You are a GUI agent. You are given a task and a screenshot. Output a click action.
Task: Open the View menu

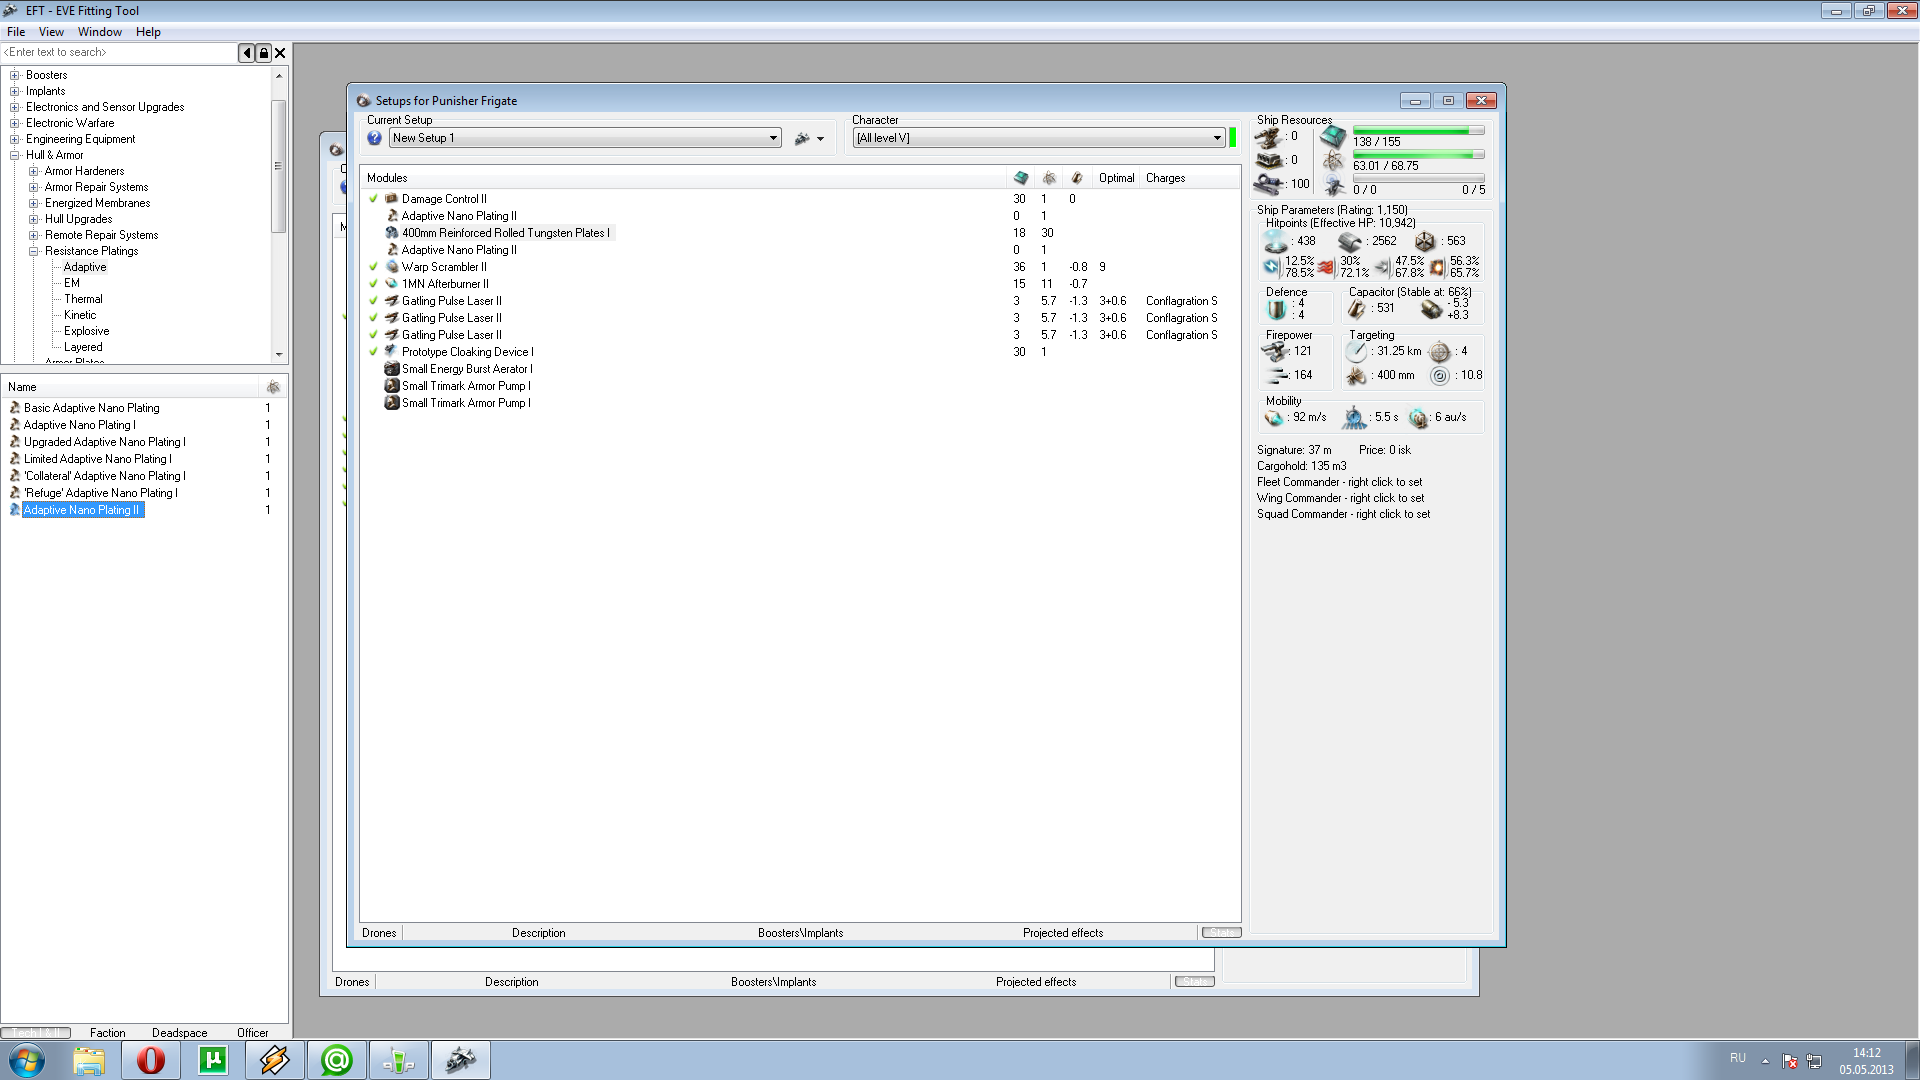click(x=51, y=32)
